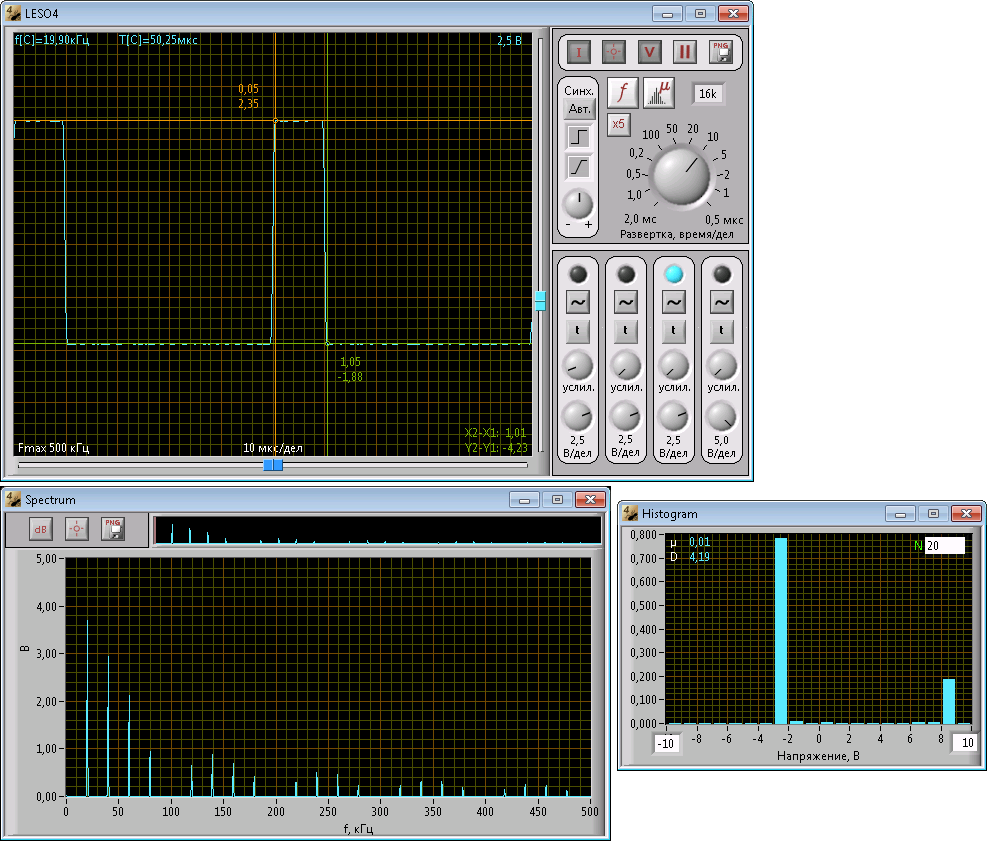Click the blue horizontal position slider thumb
The width and height of the screenshot is (987, 841).
pos(273,465)
